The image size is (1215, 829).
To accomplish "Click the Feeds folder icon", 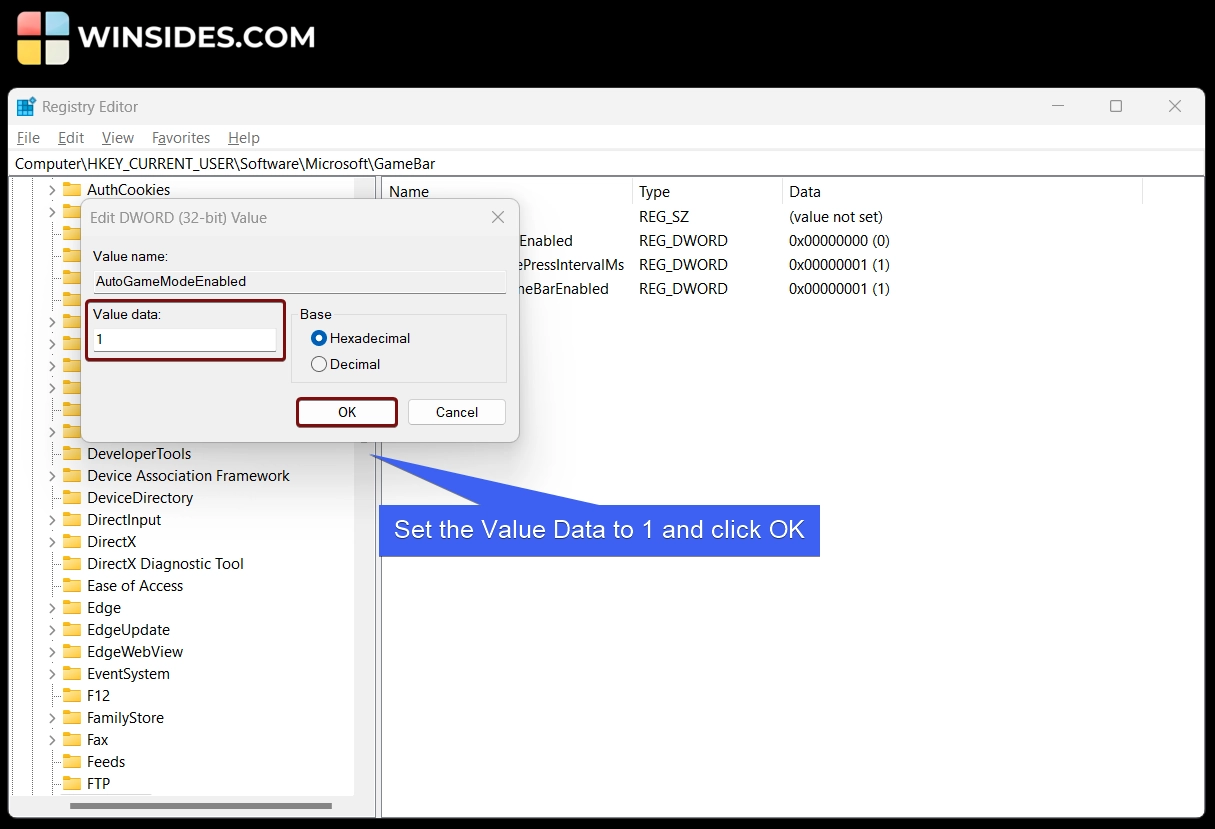I will click(x=72, y=761).
